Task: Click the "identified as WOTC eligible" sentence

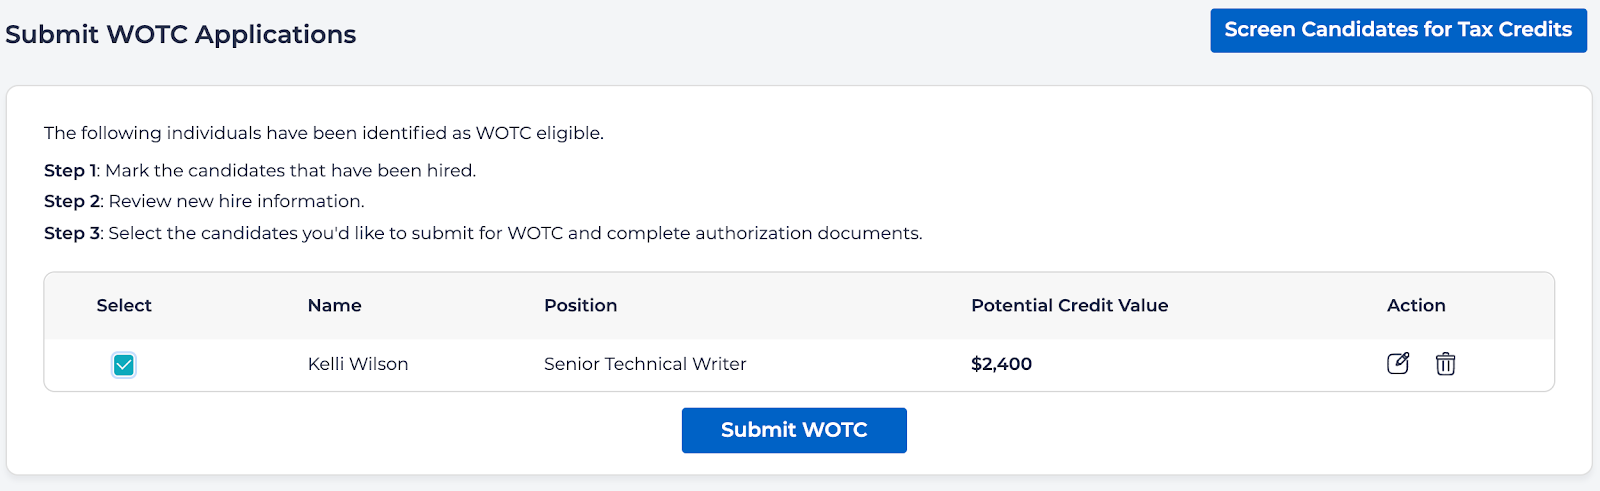Action: click(324, 133)
